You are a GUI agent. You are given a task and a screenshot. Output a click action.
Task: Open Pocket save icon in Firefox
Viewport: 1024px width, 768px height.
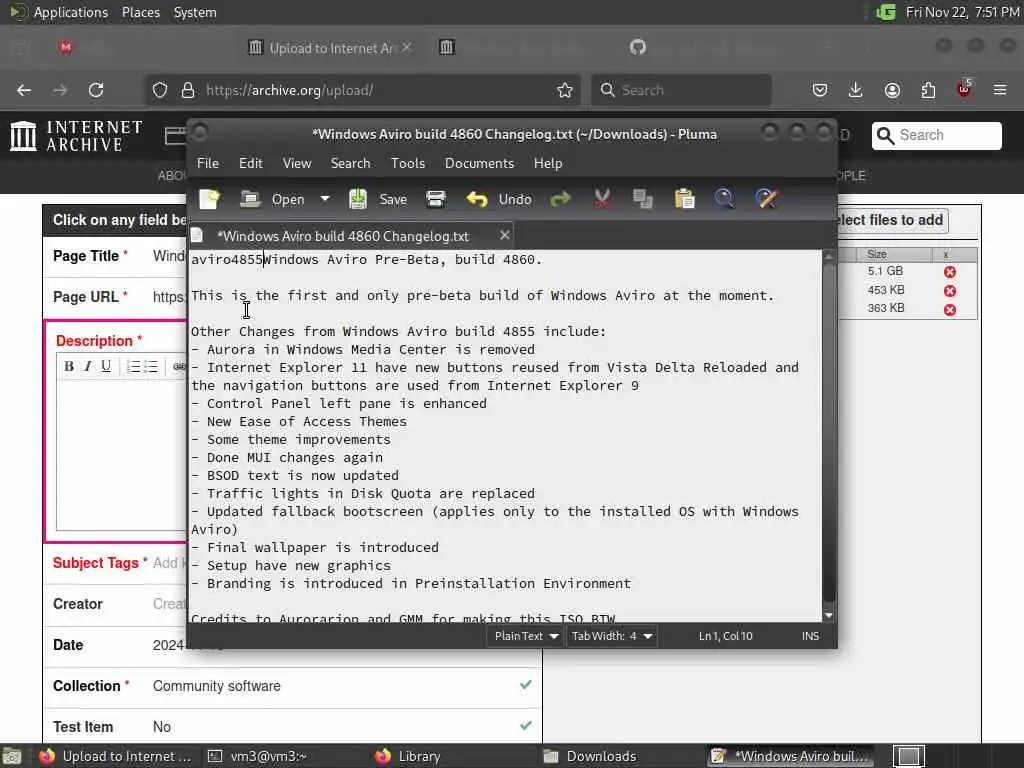click(x=820, y=90)
